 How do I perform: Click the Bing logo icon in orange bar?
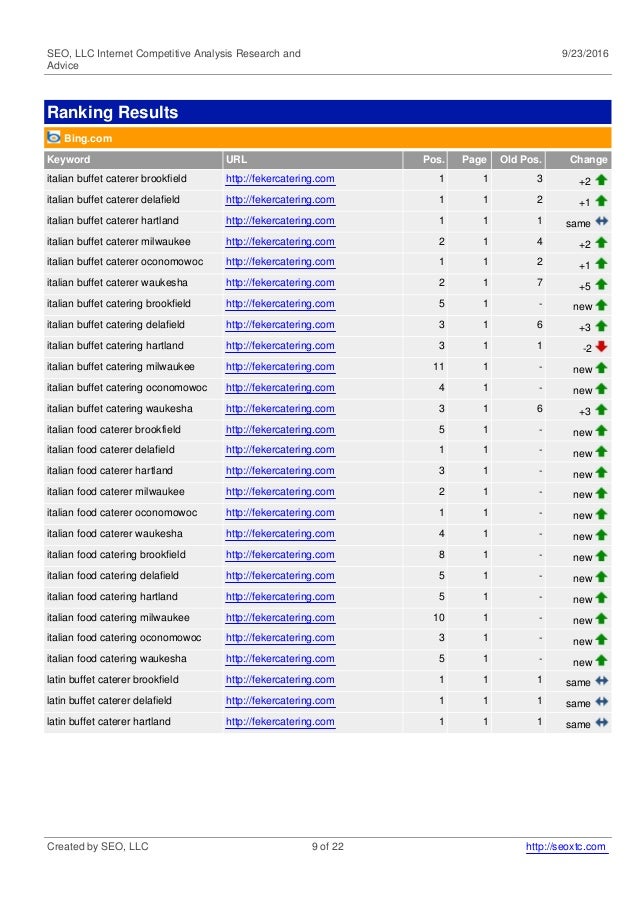(x=54, y=137)
